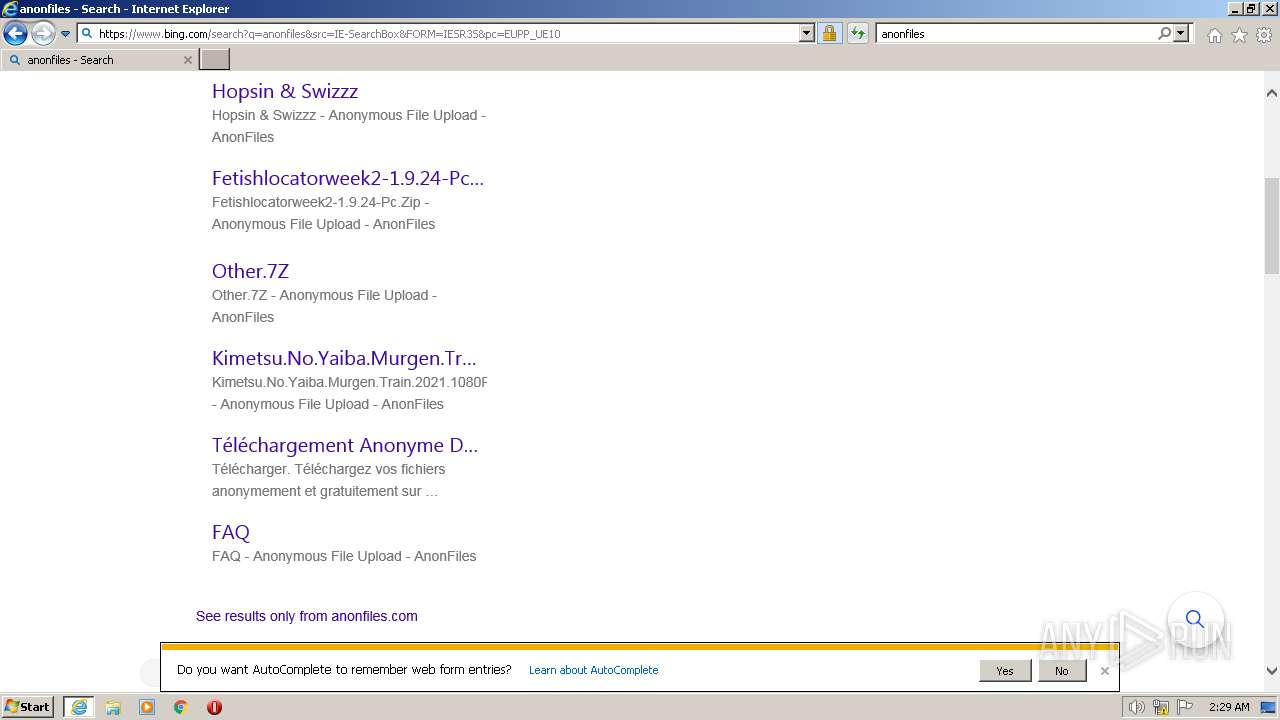This screenshot has height=720, width=1280.
Task: Start search with the magnifier icon in the search box
Action: [1164, 33]
